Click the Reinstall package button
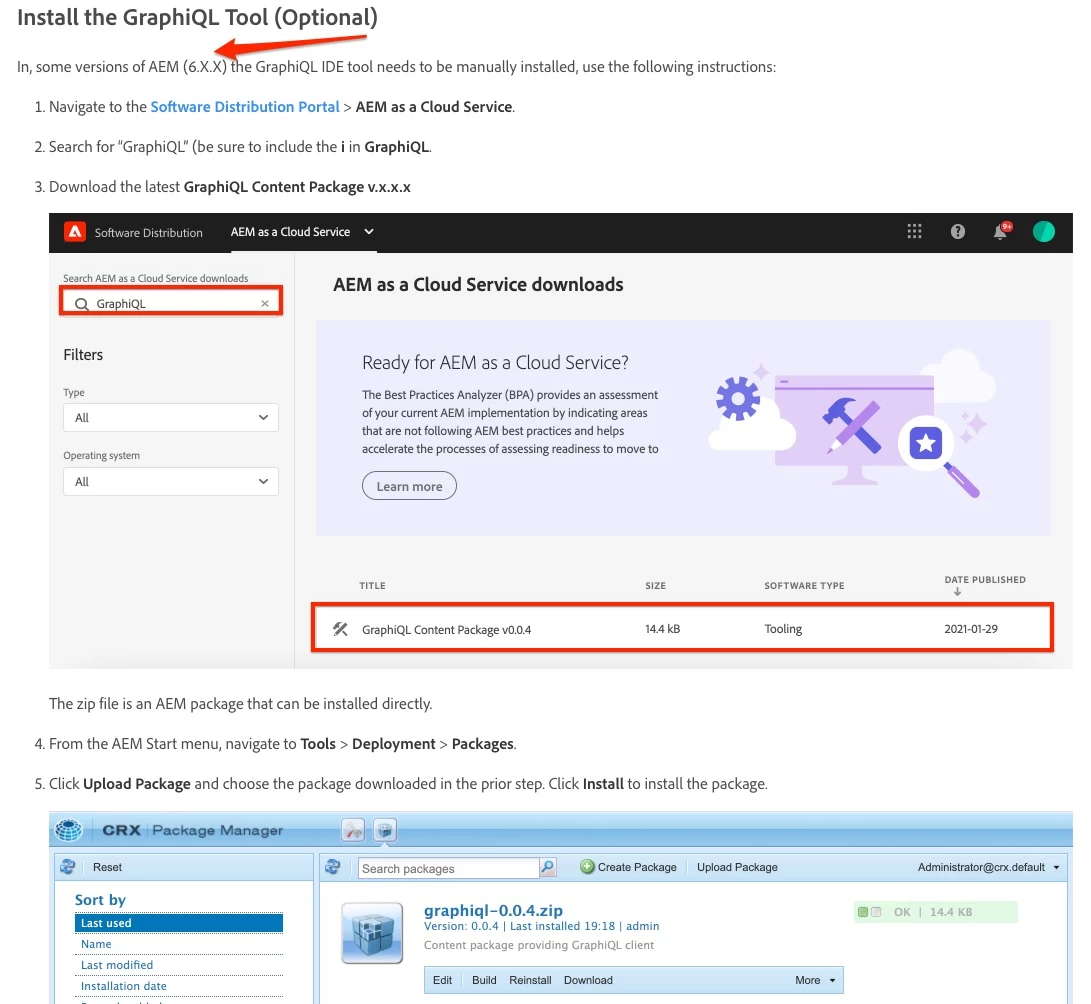 (x=530, y=980)
